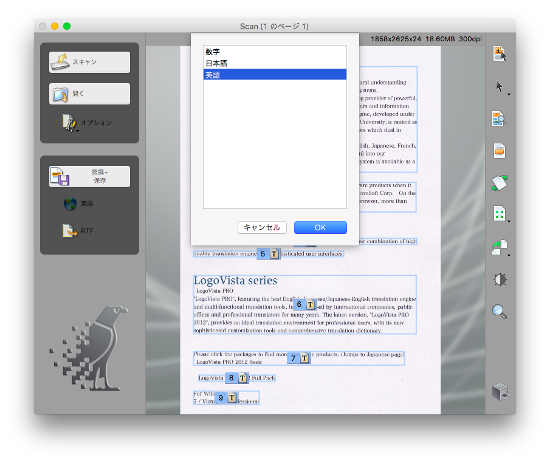This screenshot has width=550, height=463.
Task: Select the arrow pointer tool
Action: point(499,86)
